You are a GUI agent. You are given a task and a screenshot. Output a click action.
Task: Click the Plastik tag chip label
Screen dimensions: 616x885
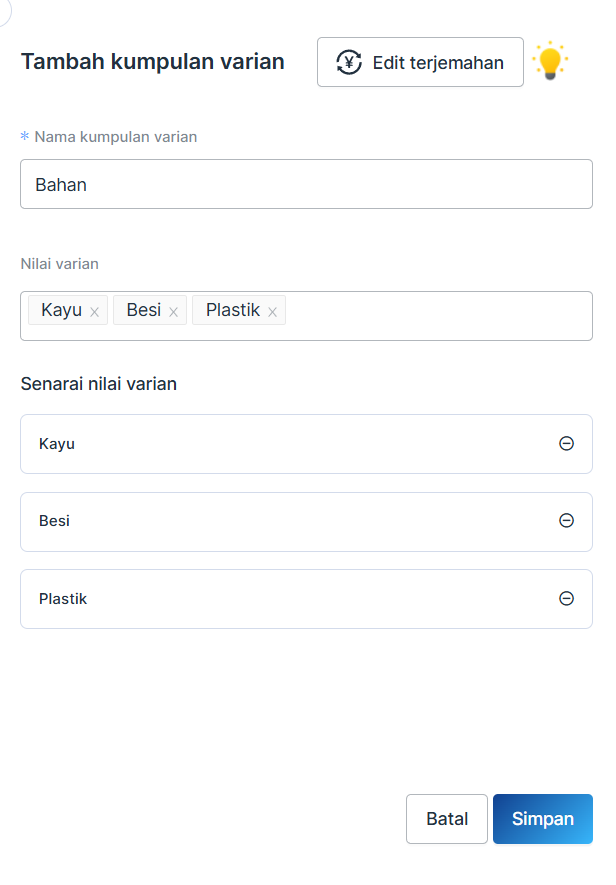click(232, 311)
